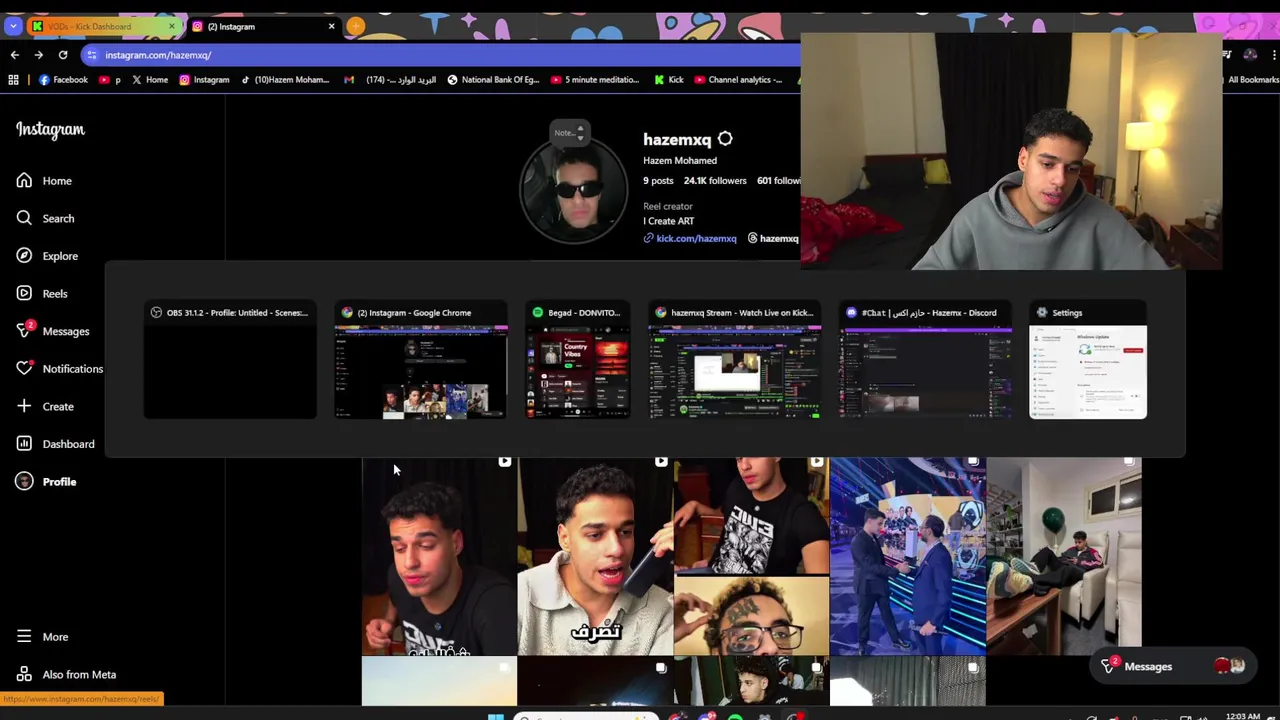Open the All Bookmarks folder
Image resolution: width=1280 pixels, height=720 pixels.
1246,80
